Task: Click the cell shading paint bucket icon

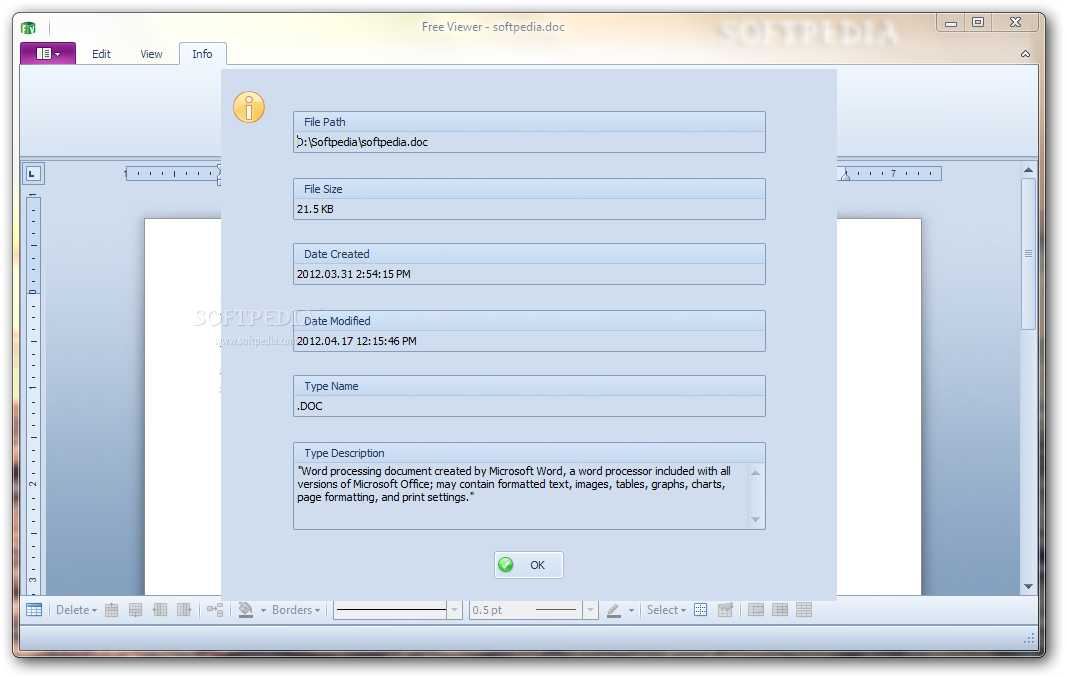Action: (x=245, y=610)
